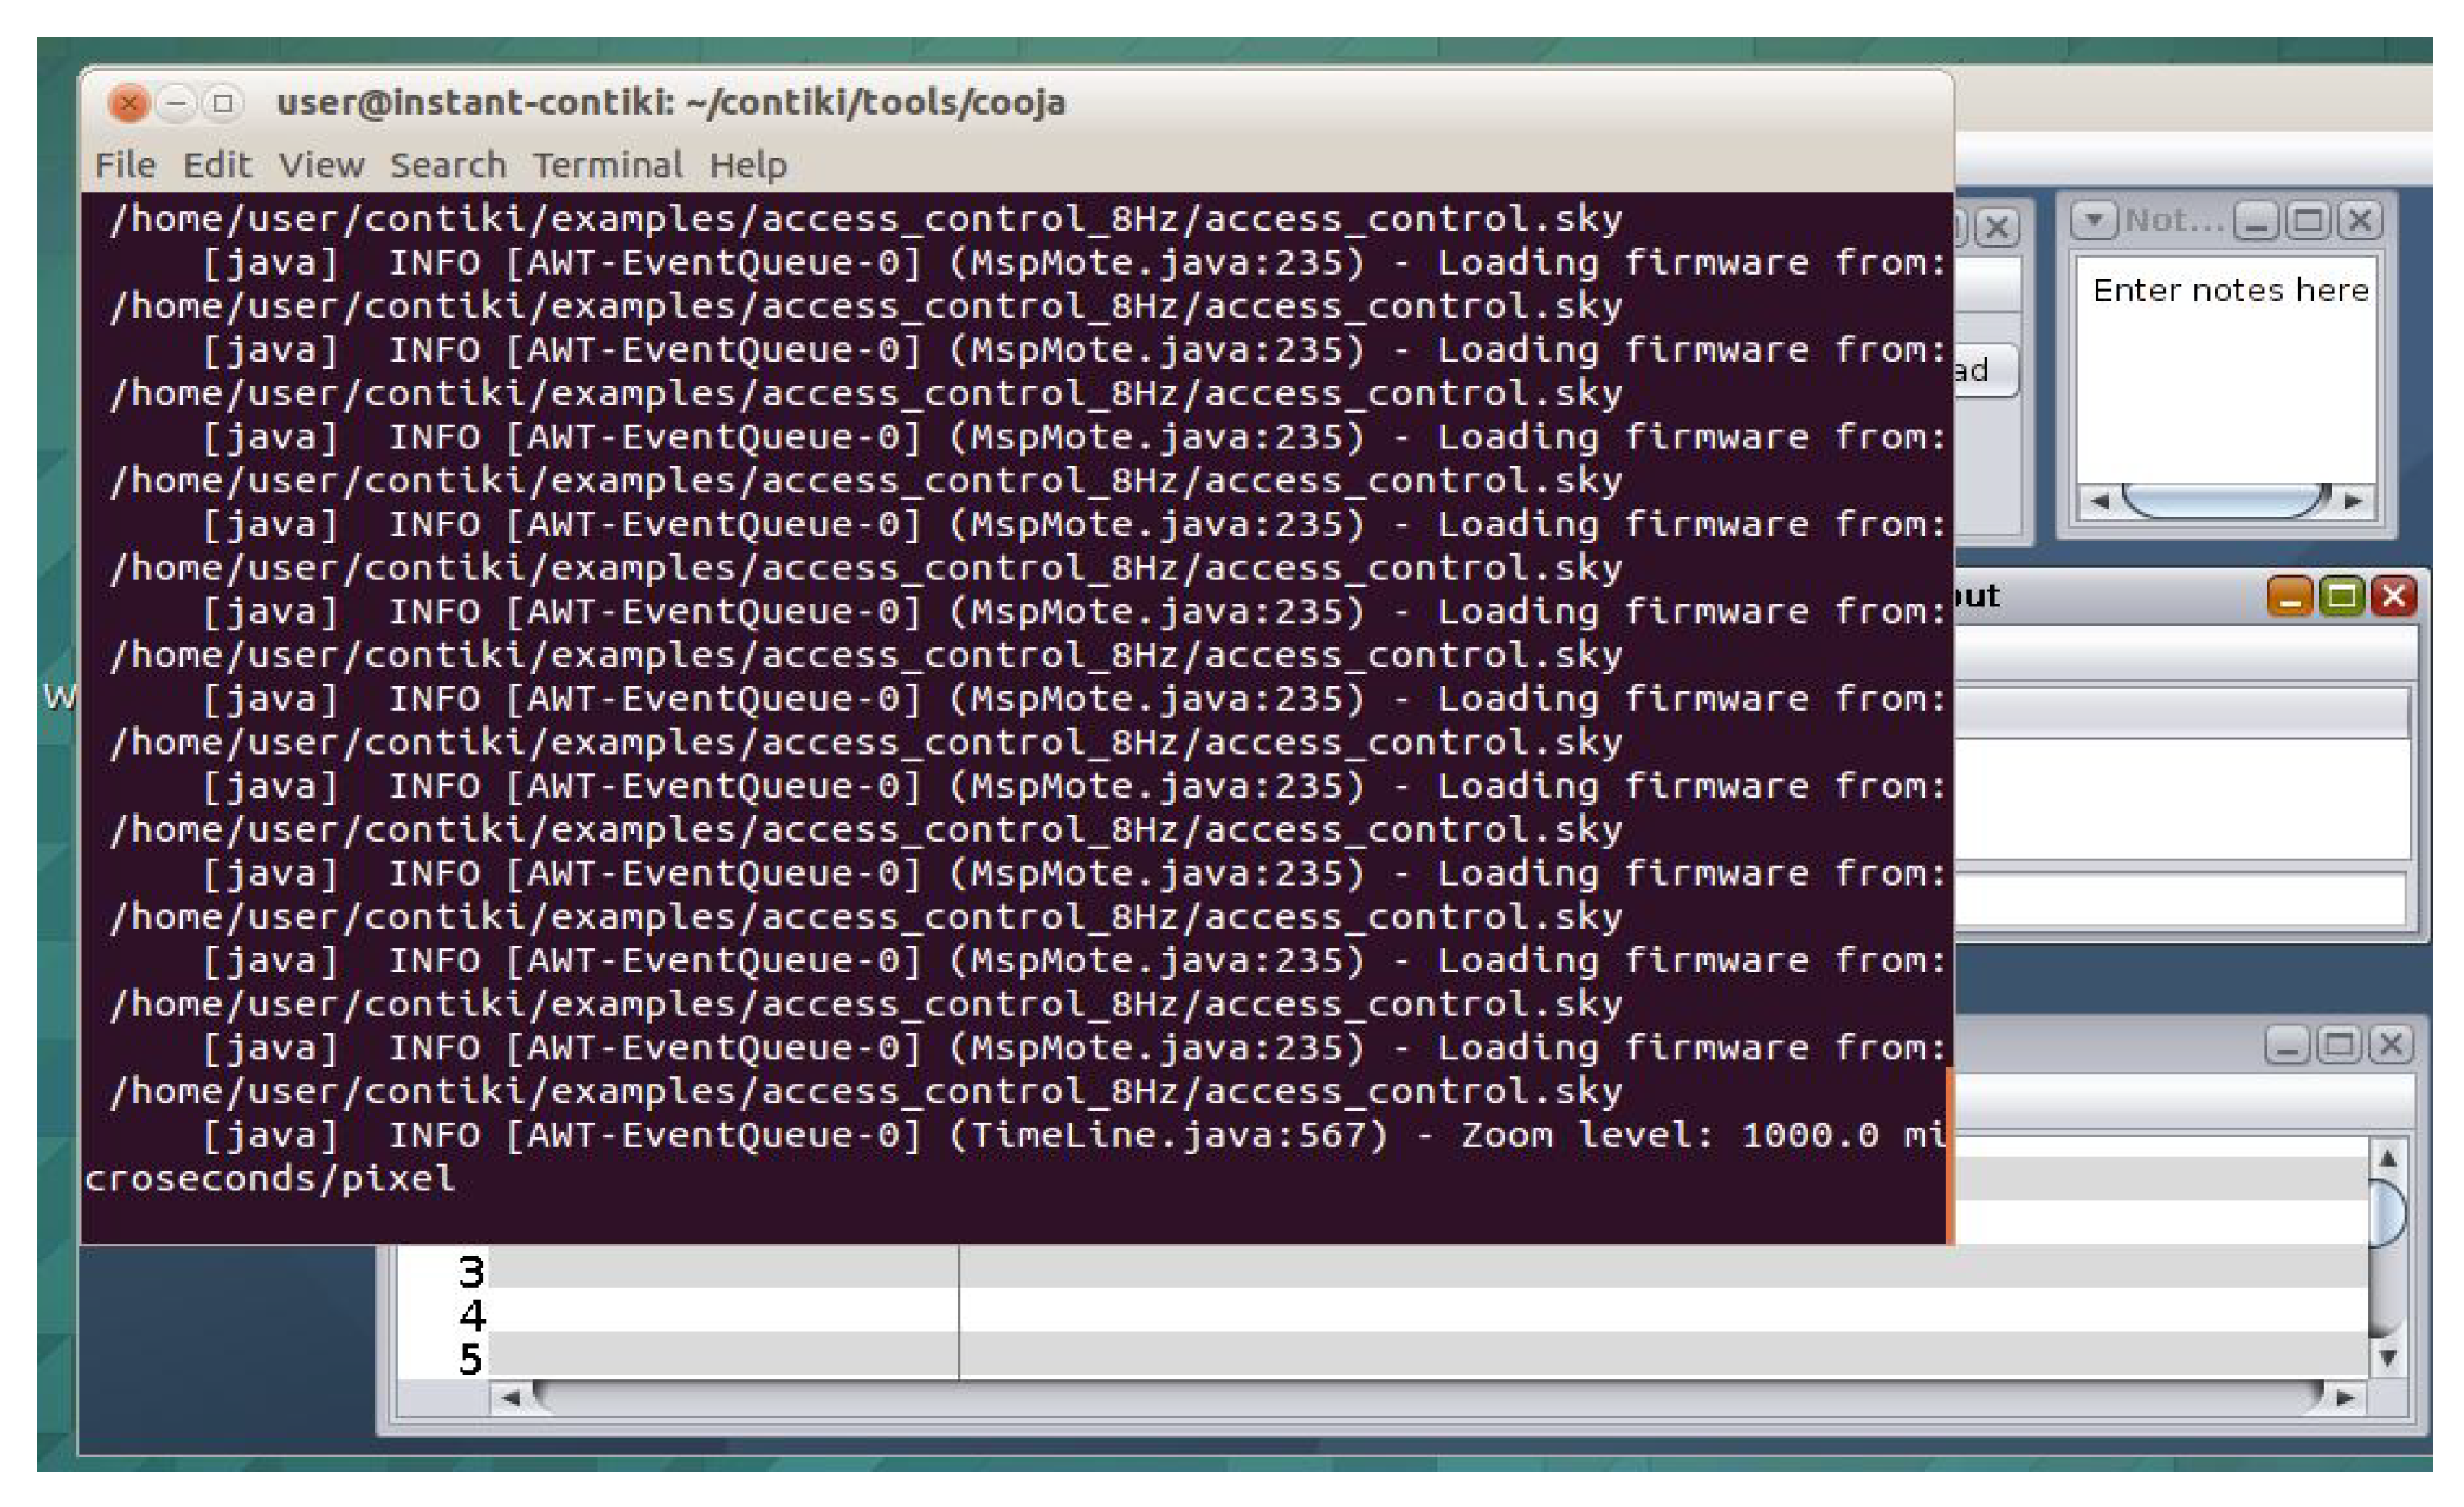Open the Search menu in terminal
The height and width of the screenshot is (1507, 2464).
(x=448, y=165)
